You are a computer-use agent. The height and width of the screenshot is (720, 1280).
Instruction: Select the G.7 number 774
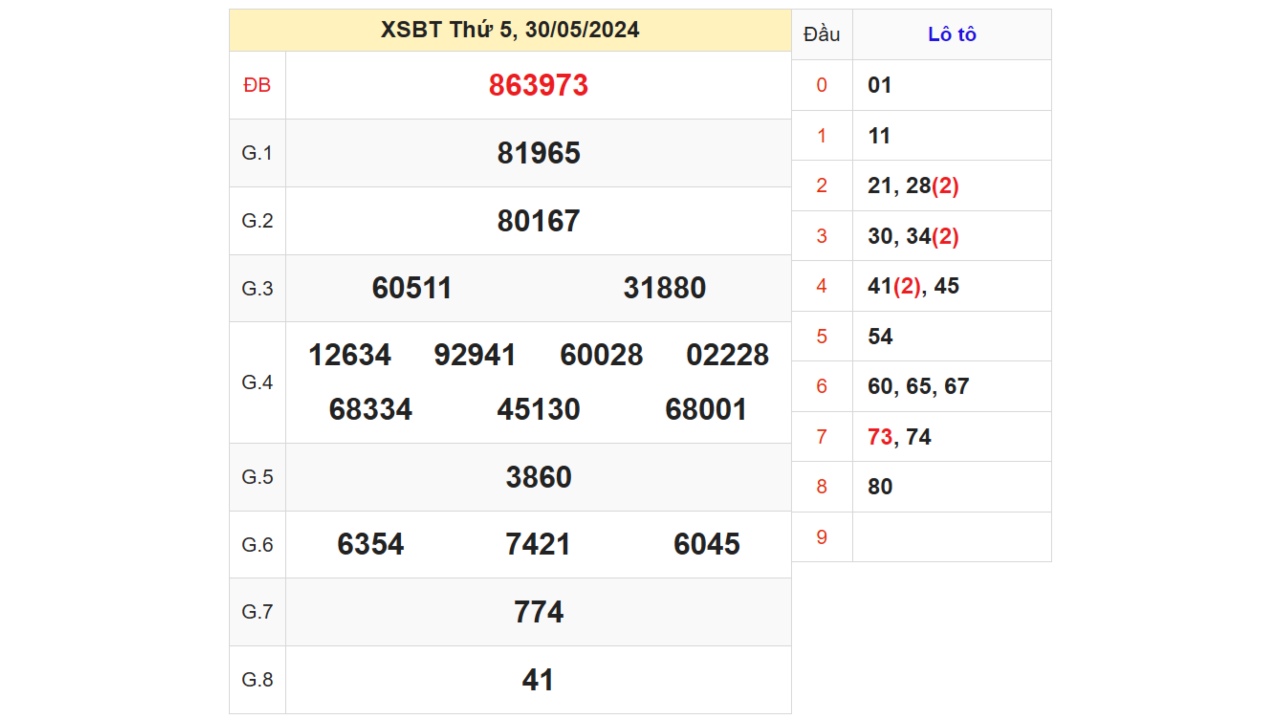(x=538, y=612)
